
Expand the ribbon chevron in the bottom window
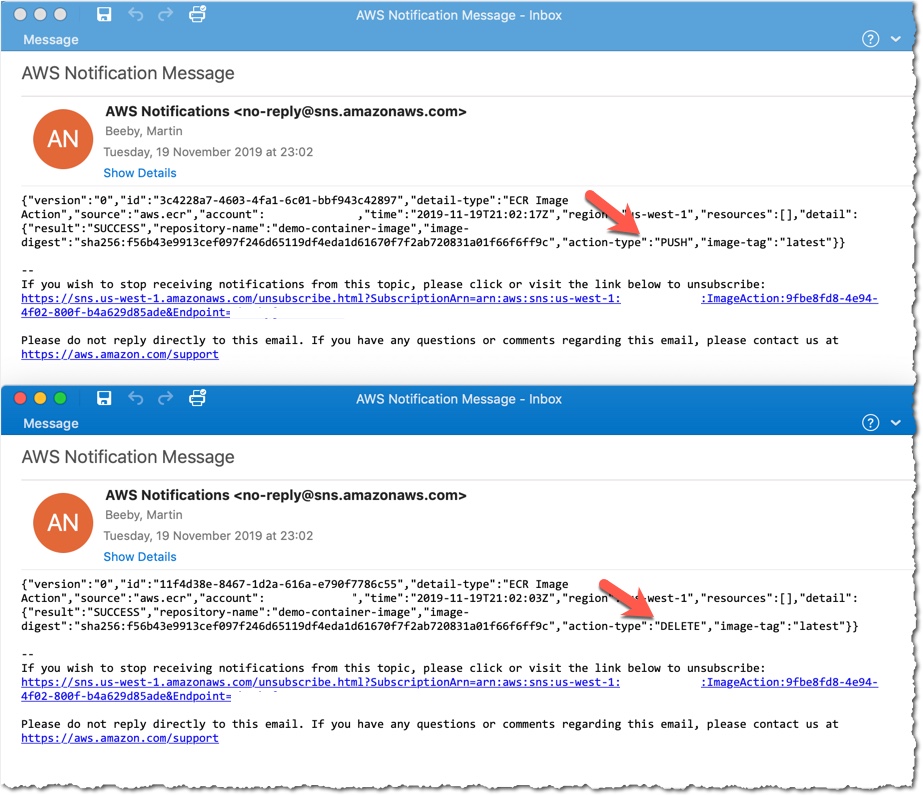click(895, 423)
